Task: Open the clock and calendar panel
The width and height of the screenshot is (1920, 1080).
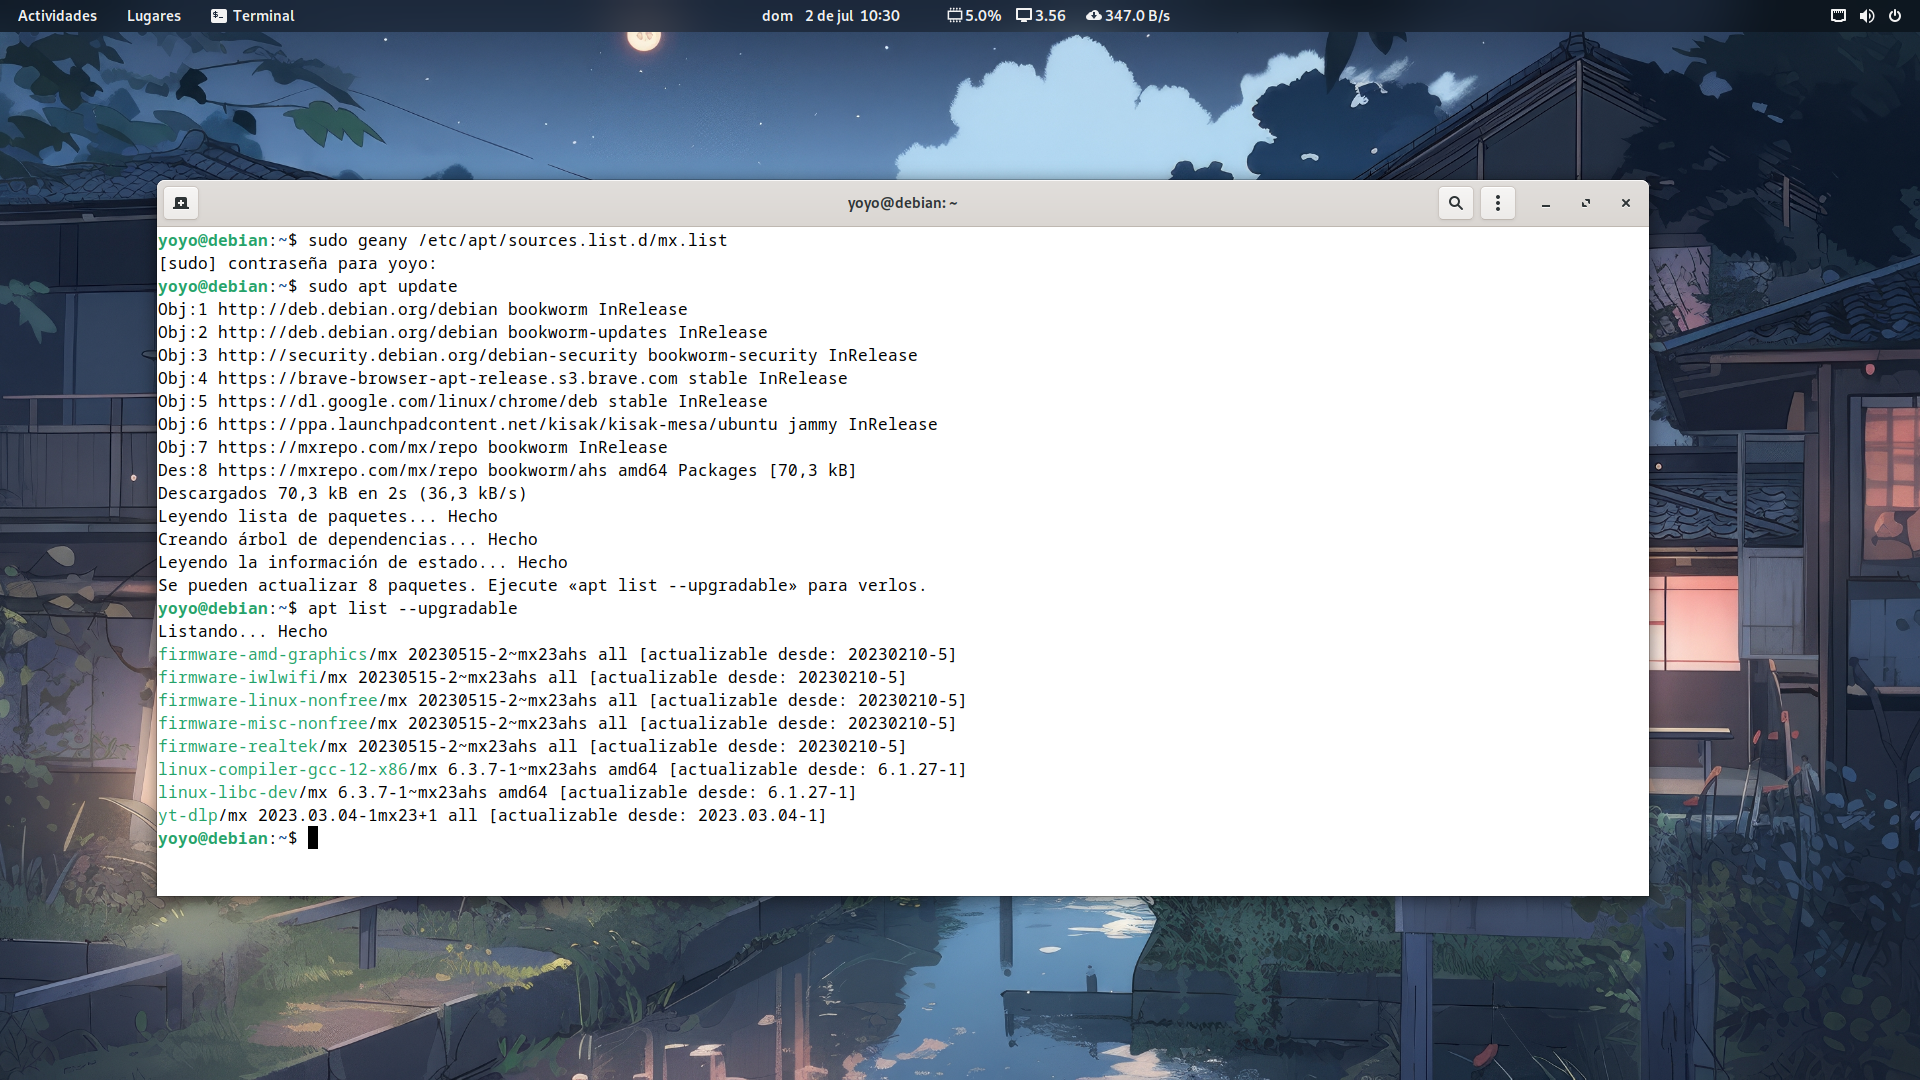Action: (x=830, y=16)
